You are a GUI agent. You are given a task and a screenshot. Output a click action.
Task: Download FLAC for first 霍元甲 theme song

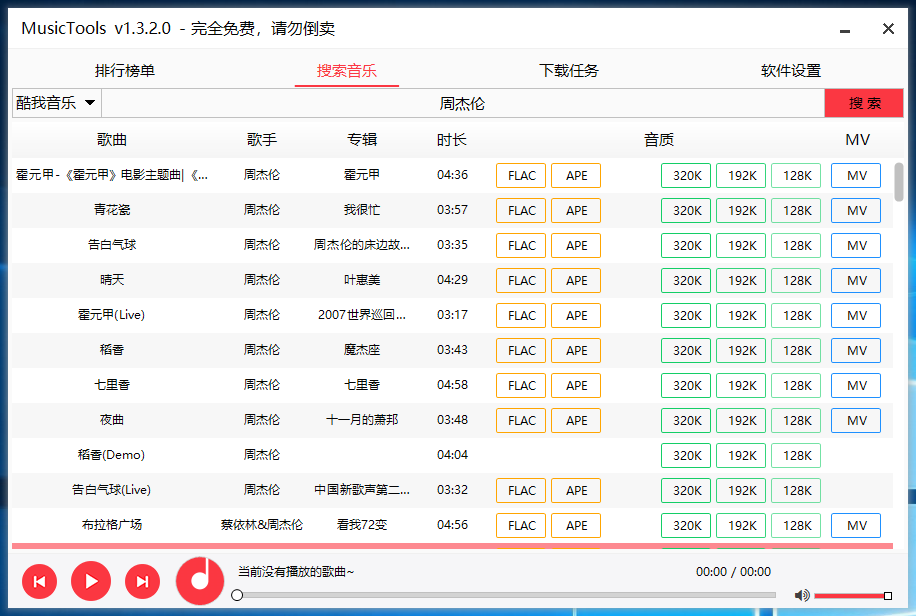521,175
